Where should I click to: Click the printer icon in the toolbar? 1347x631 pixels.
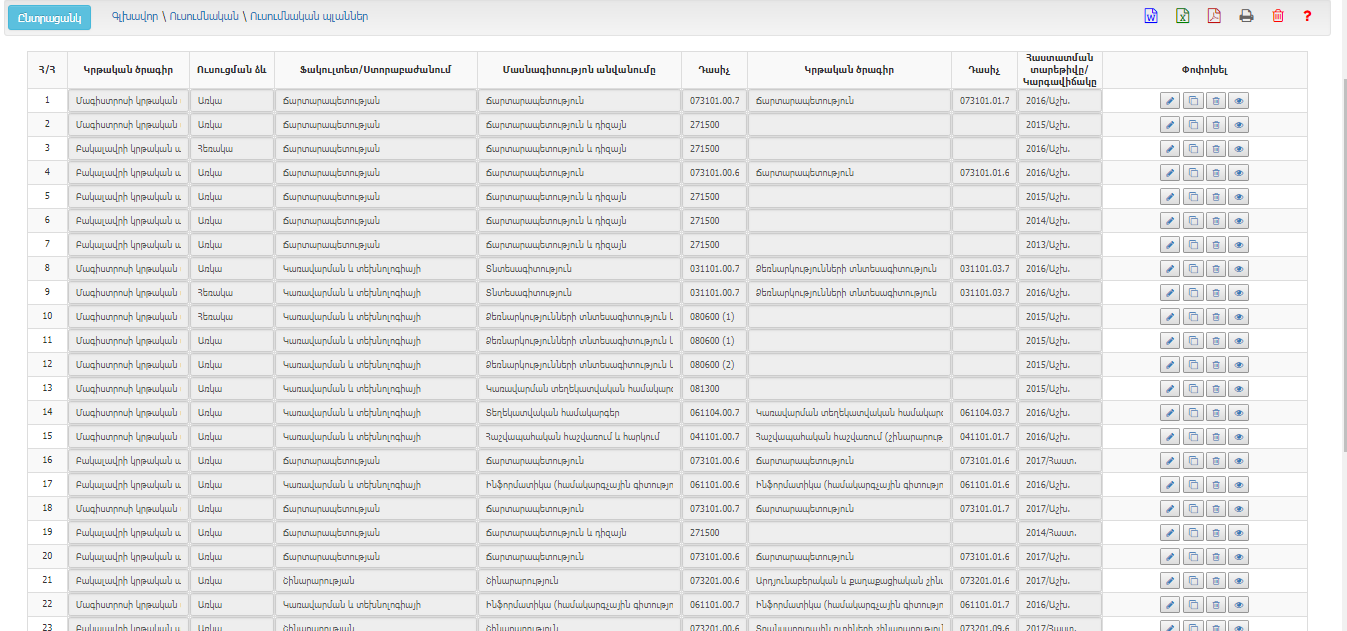[x=1246, y=16]
